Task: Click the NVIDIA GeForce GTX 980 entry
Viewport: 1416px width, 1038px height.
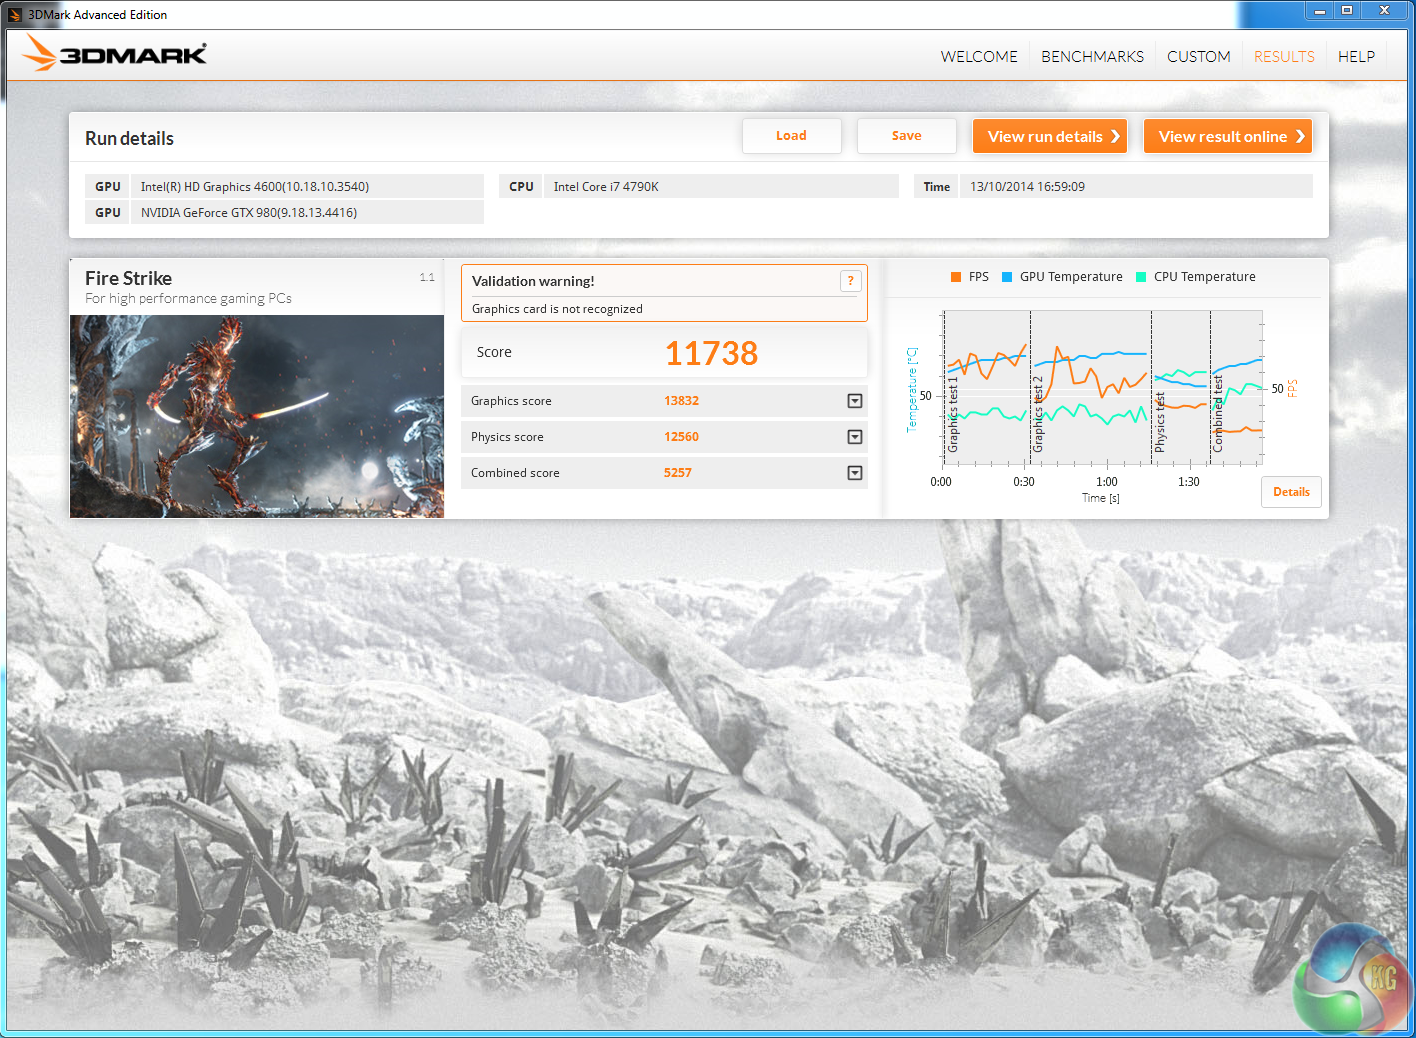Action: coord(284,213)
